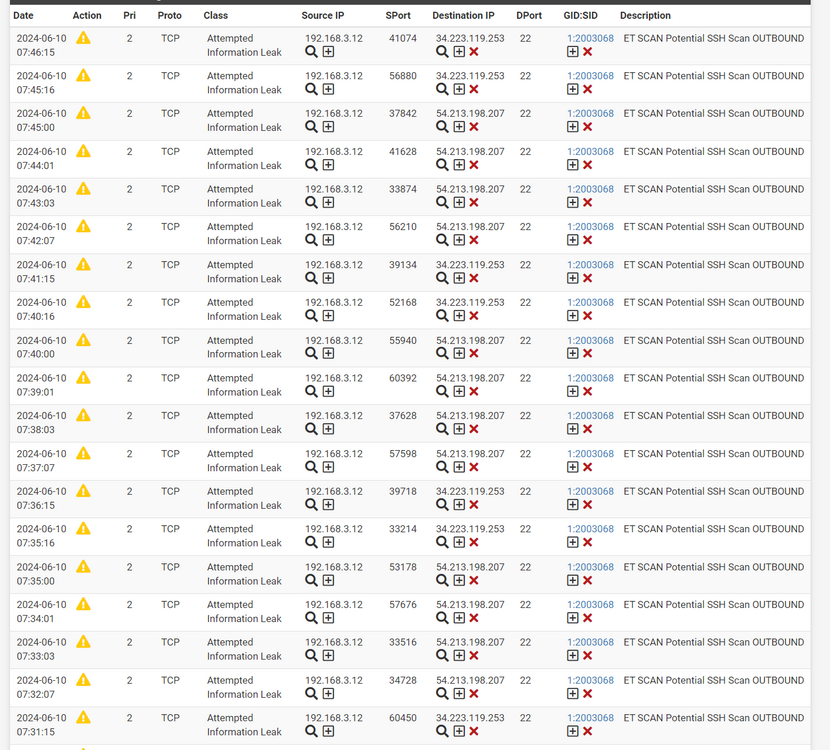This screenshot has height=750, width=830.
Task: Click destination IP red X in 07:46:15 row
Action: point(474,52)
